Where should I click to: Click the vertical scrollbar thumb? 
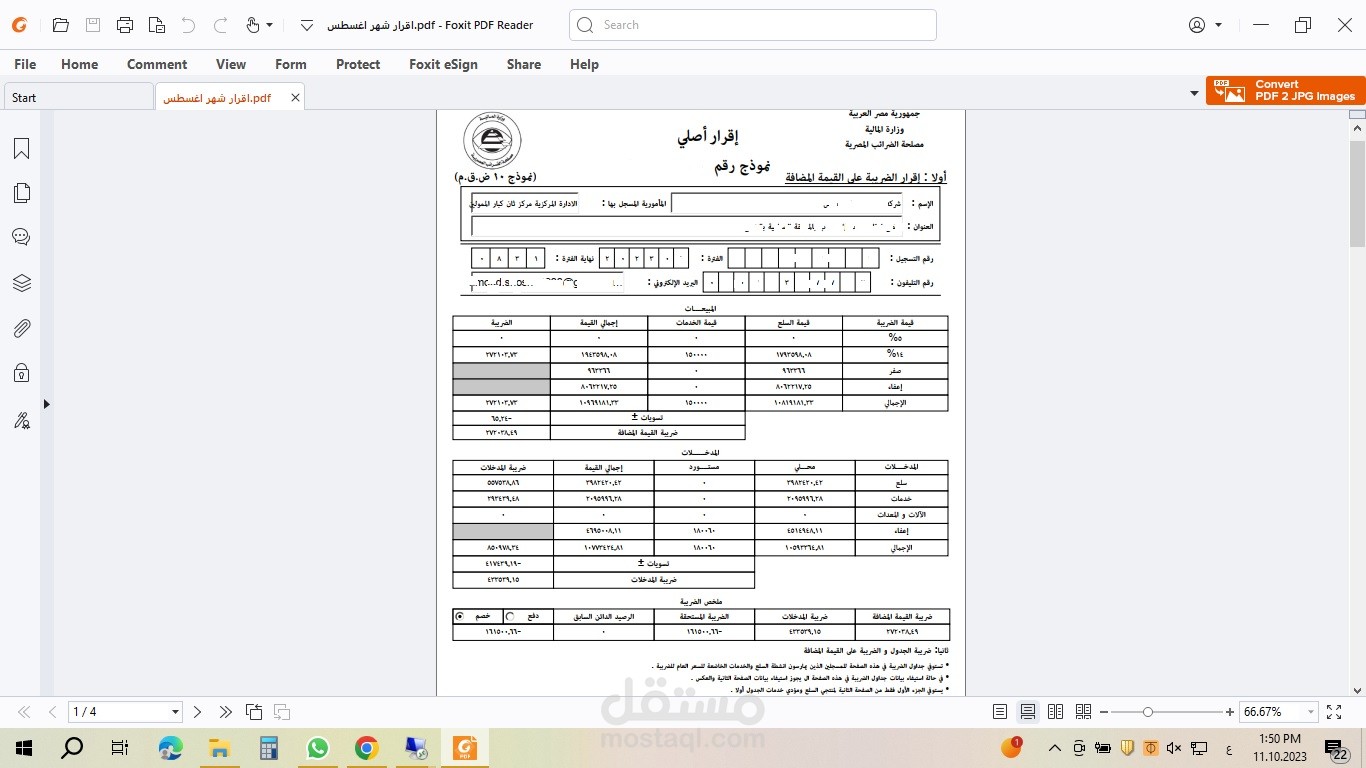coord(1357,194)
